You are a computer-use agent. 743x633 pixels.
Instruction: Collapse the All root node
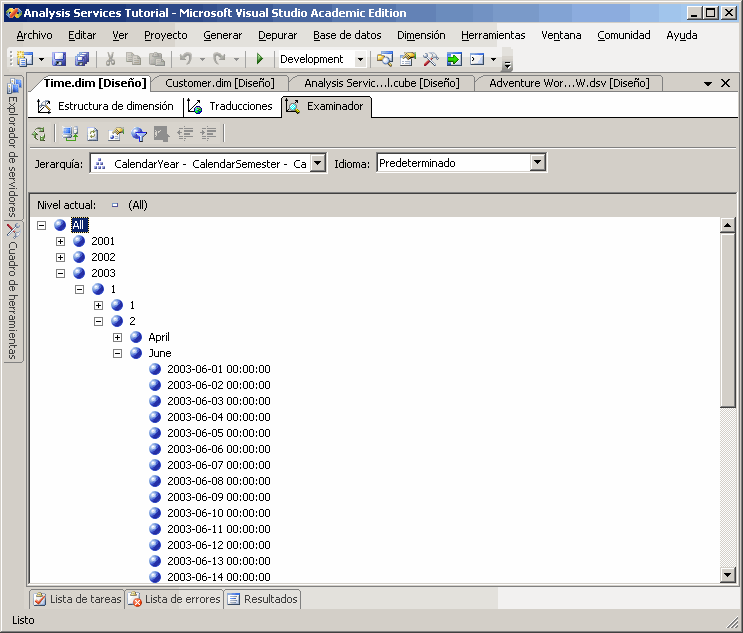click(42, 226)
